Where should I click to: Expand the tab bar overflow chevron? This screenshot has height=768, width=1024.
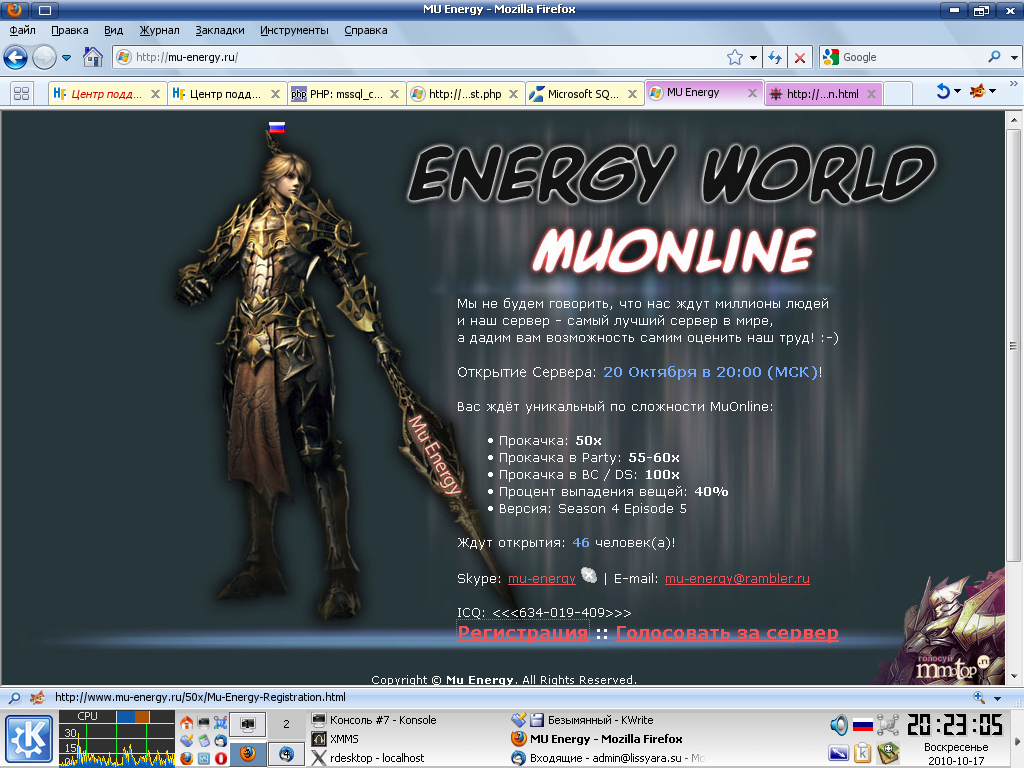1014,84
